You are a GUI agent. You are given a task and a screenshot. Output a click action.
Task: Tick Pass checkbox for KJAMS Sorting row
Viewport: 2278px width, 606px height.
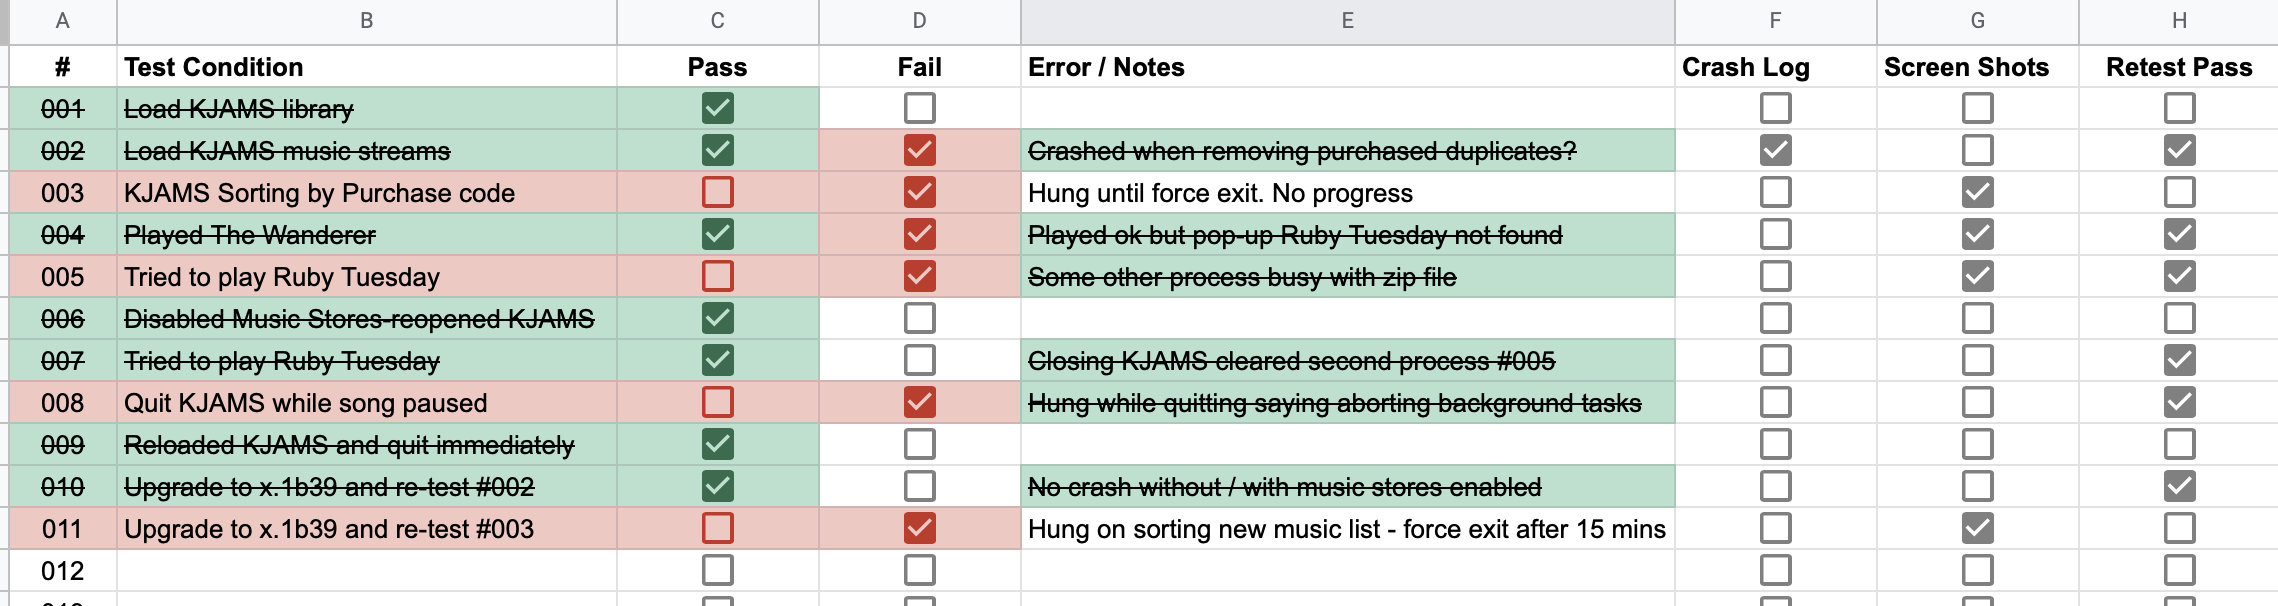coord(717,192)
